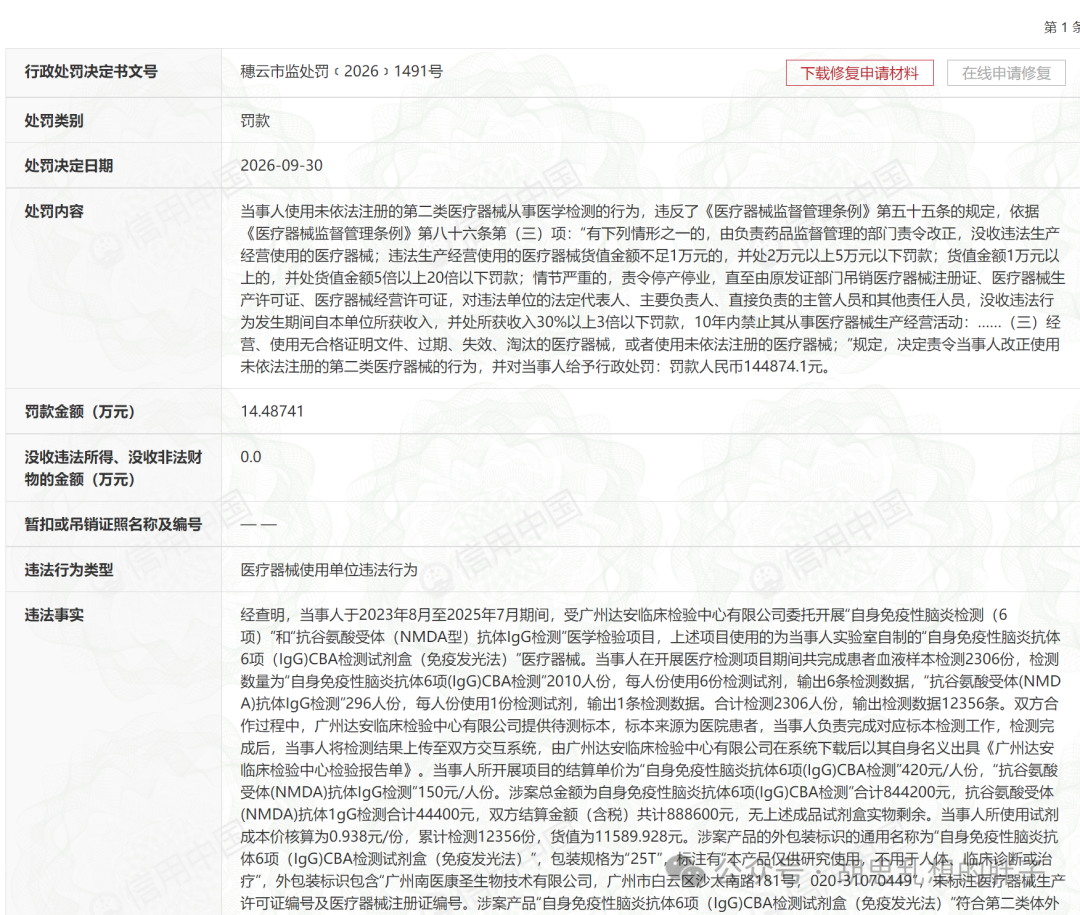Click the 处罚内容 label
Screen dimensions: 1080x915
pyautogui.click(x=54, y=212)
